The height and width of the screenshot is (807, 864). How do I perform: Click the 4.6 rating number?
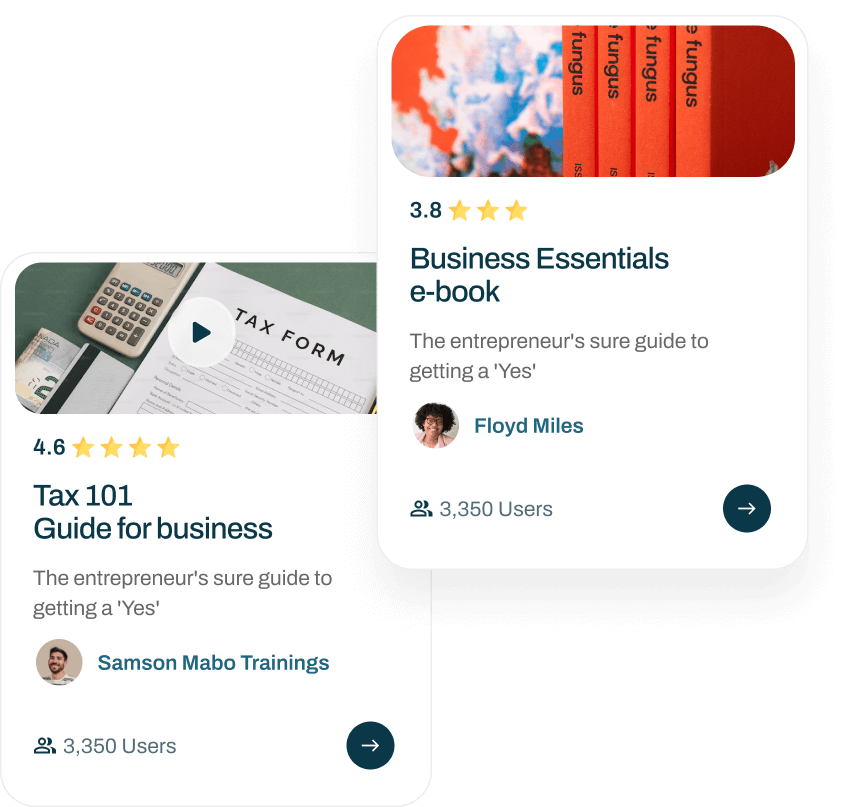(x=49, y=447)
